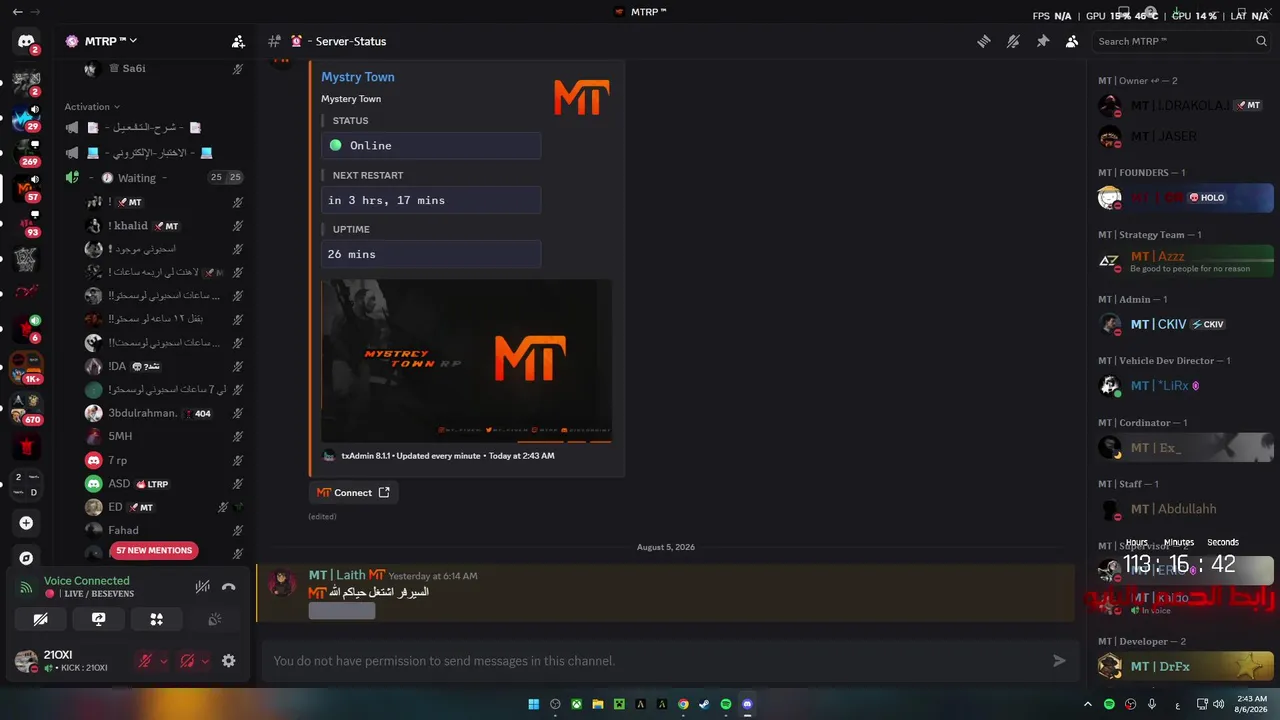The height and width of the screenshot is (720, 1280).
Task: Open the Mystery Town RP banner image
Action: point(466,361)
